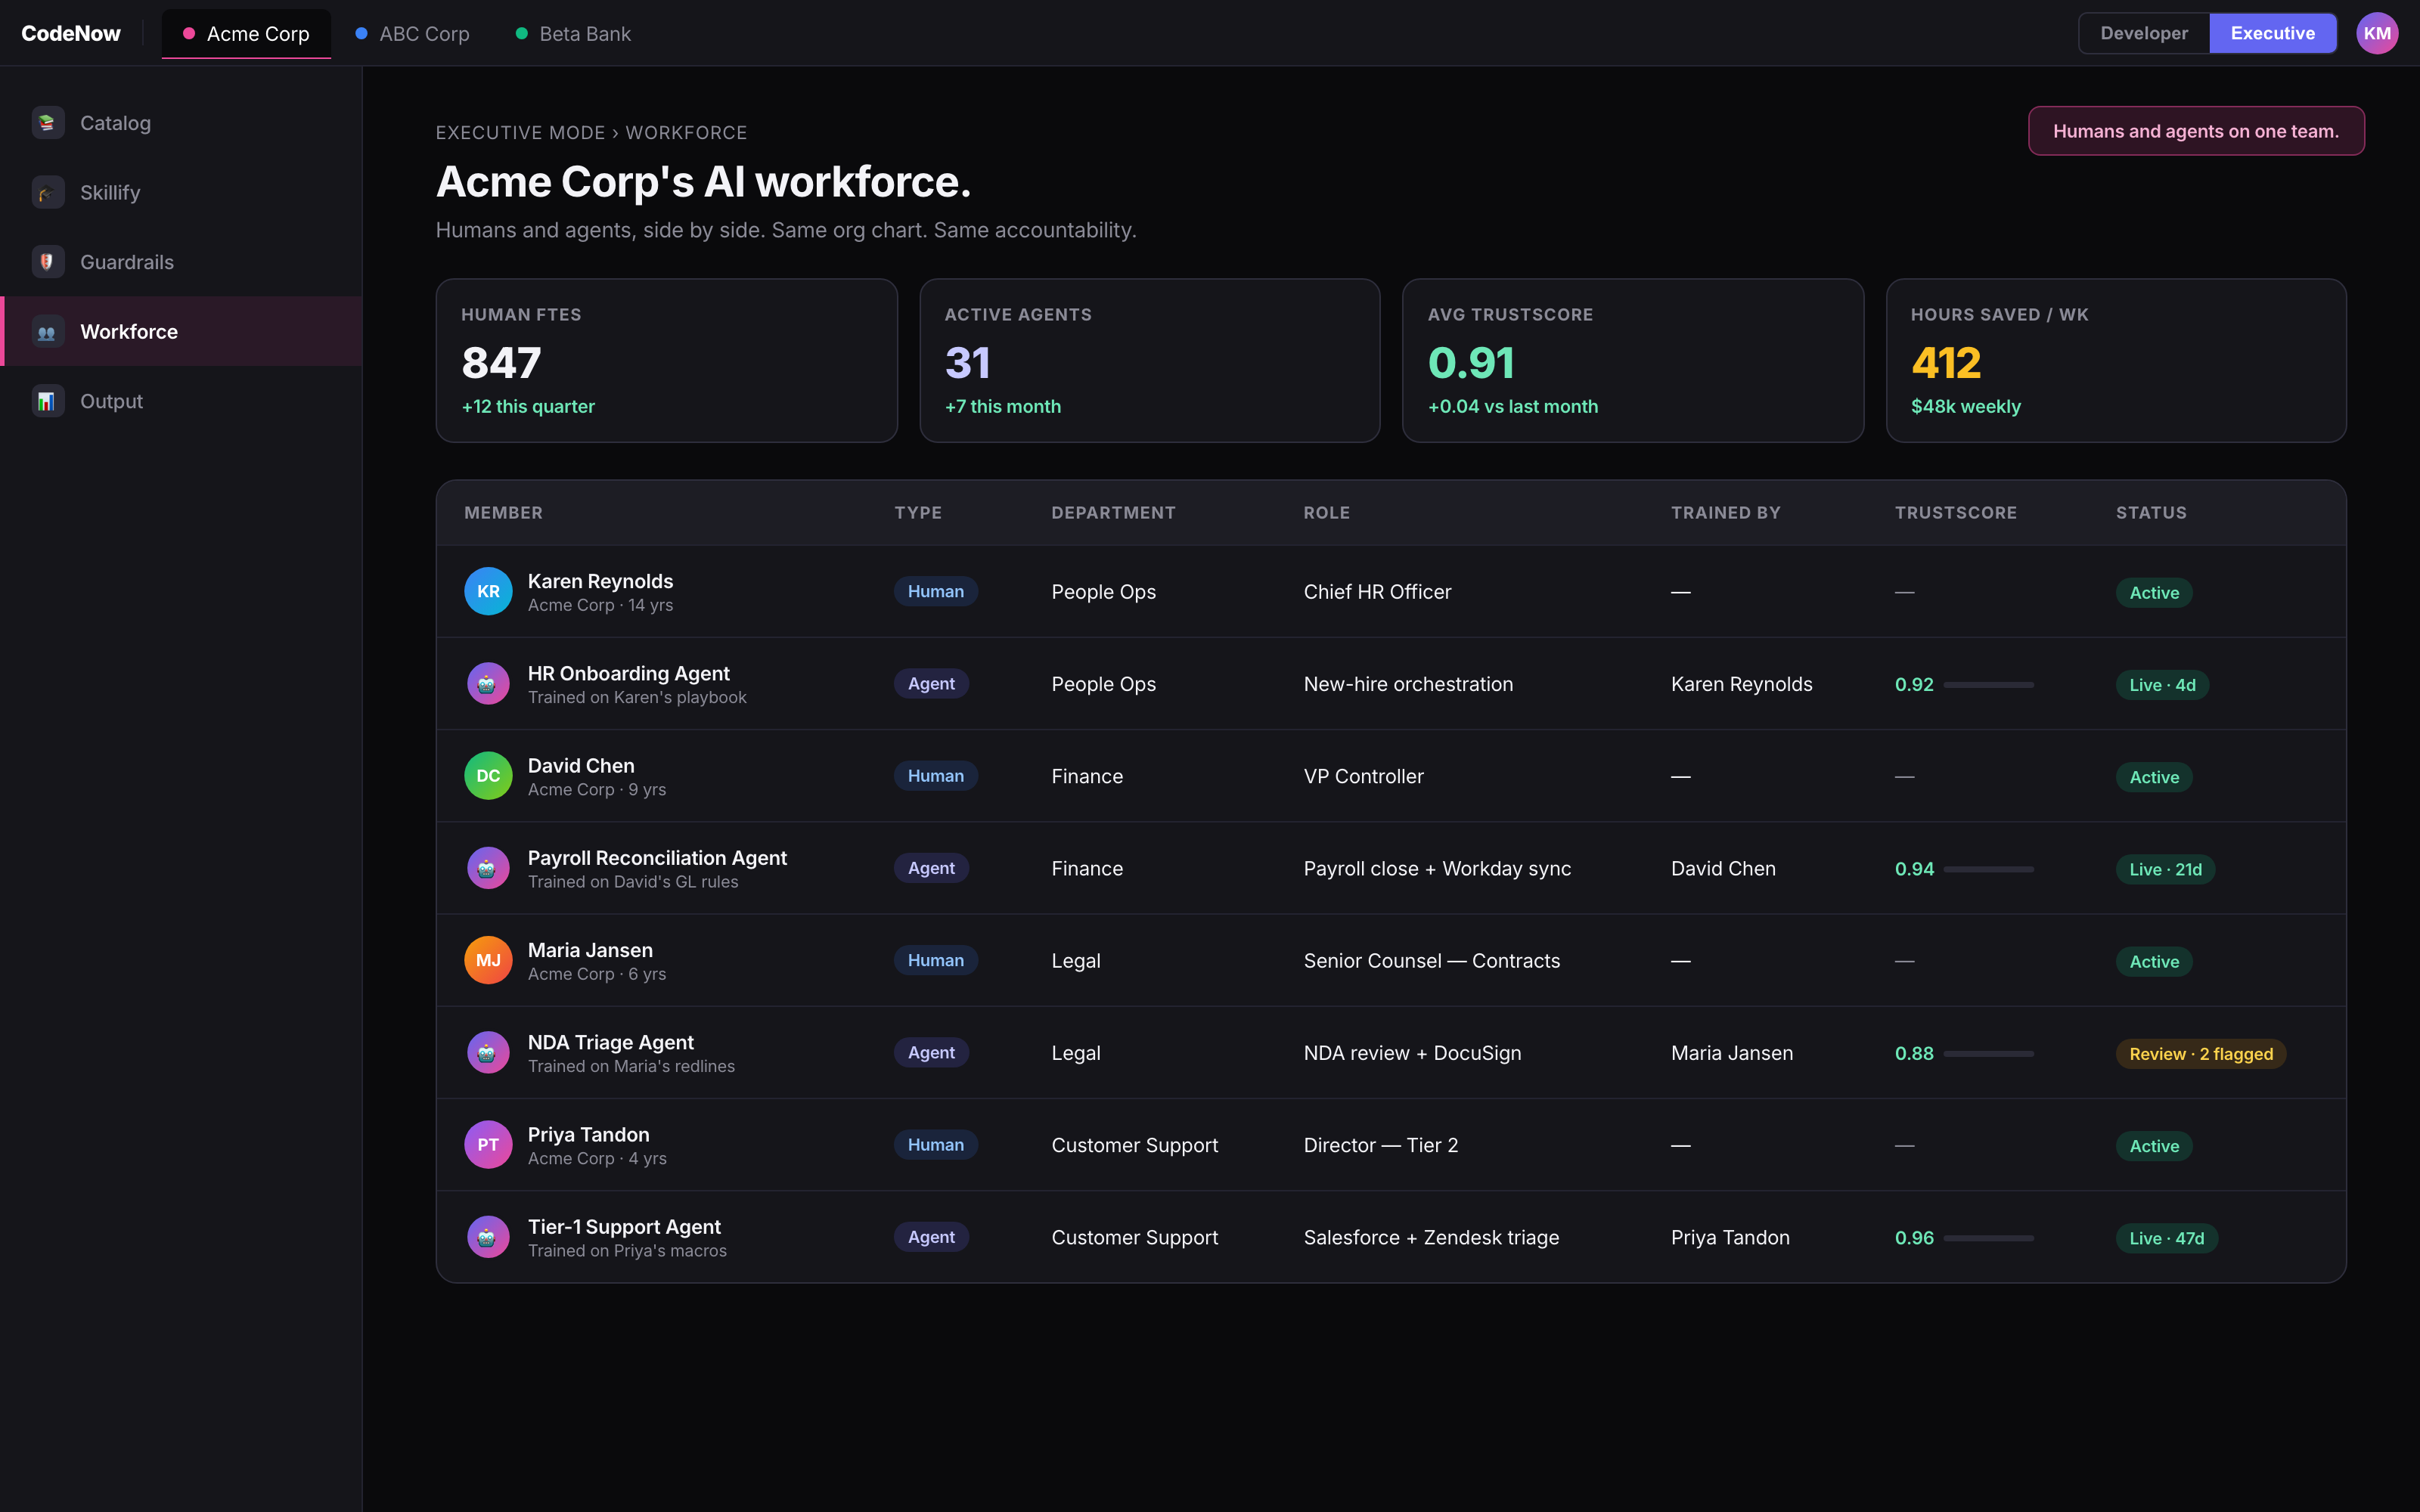
Task: Open the Active Agents 31 card
Action: pos(1149,360)
